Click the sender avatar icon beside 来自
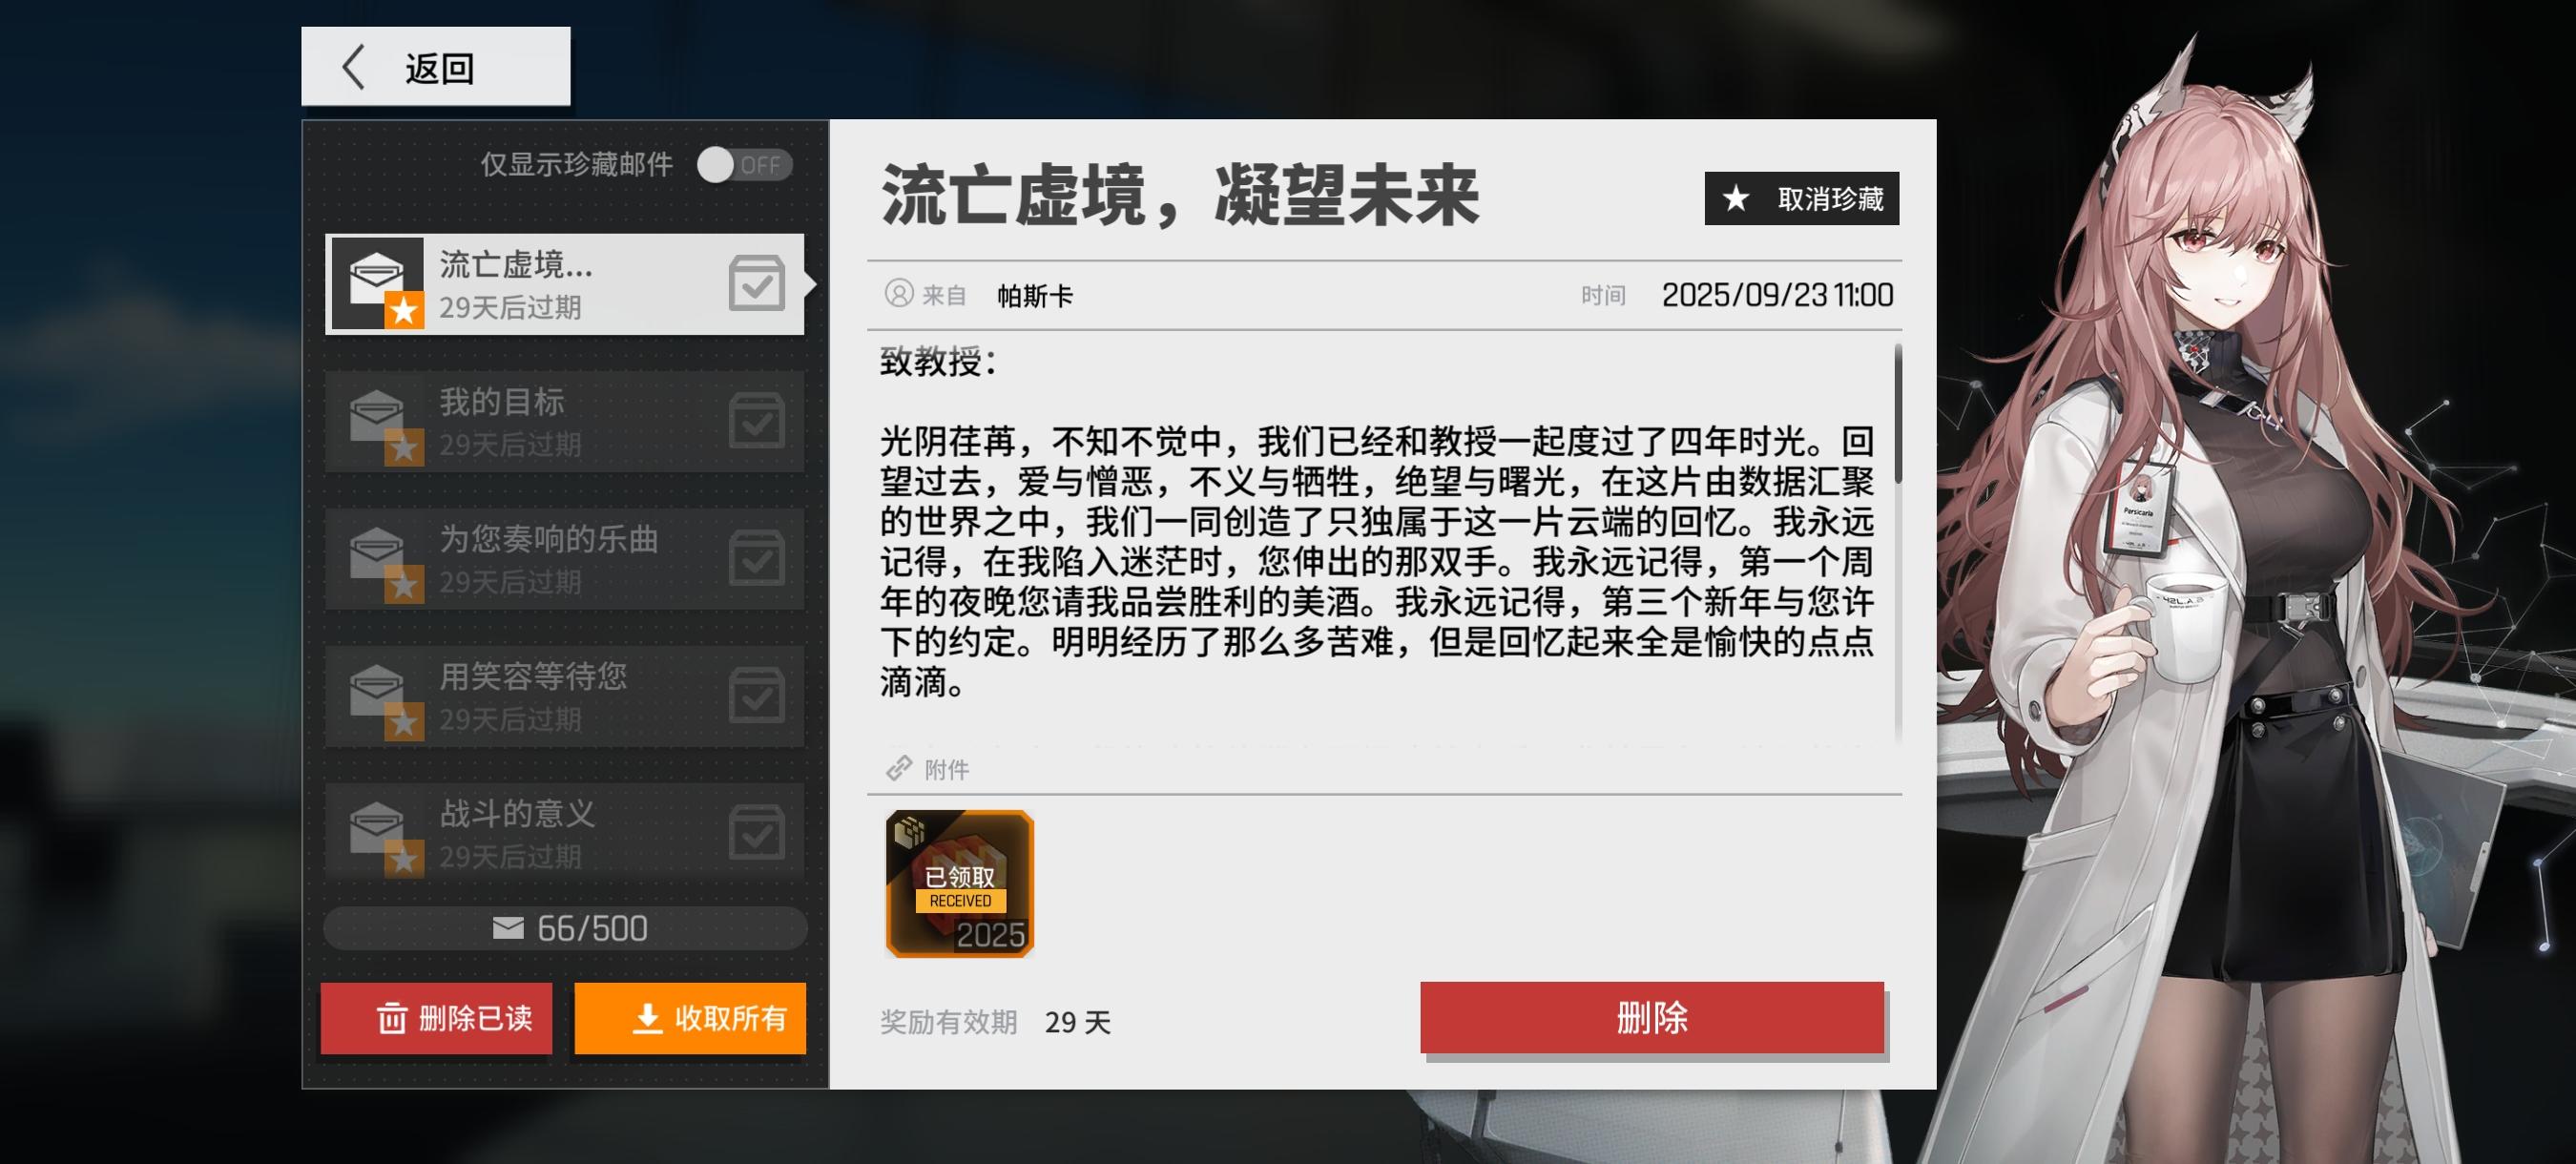The width and height of the screenshot is (2576, 1164). 899,294
